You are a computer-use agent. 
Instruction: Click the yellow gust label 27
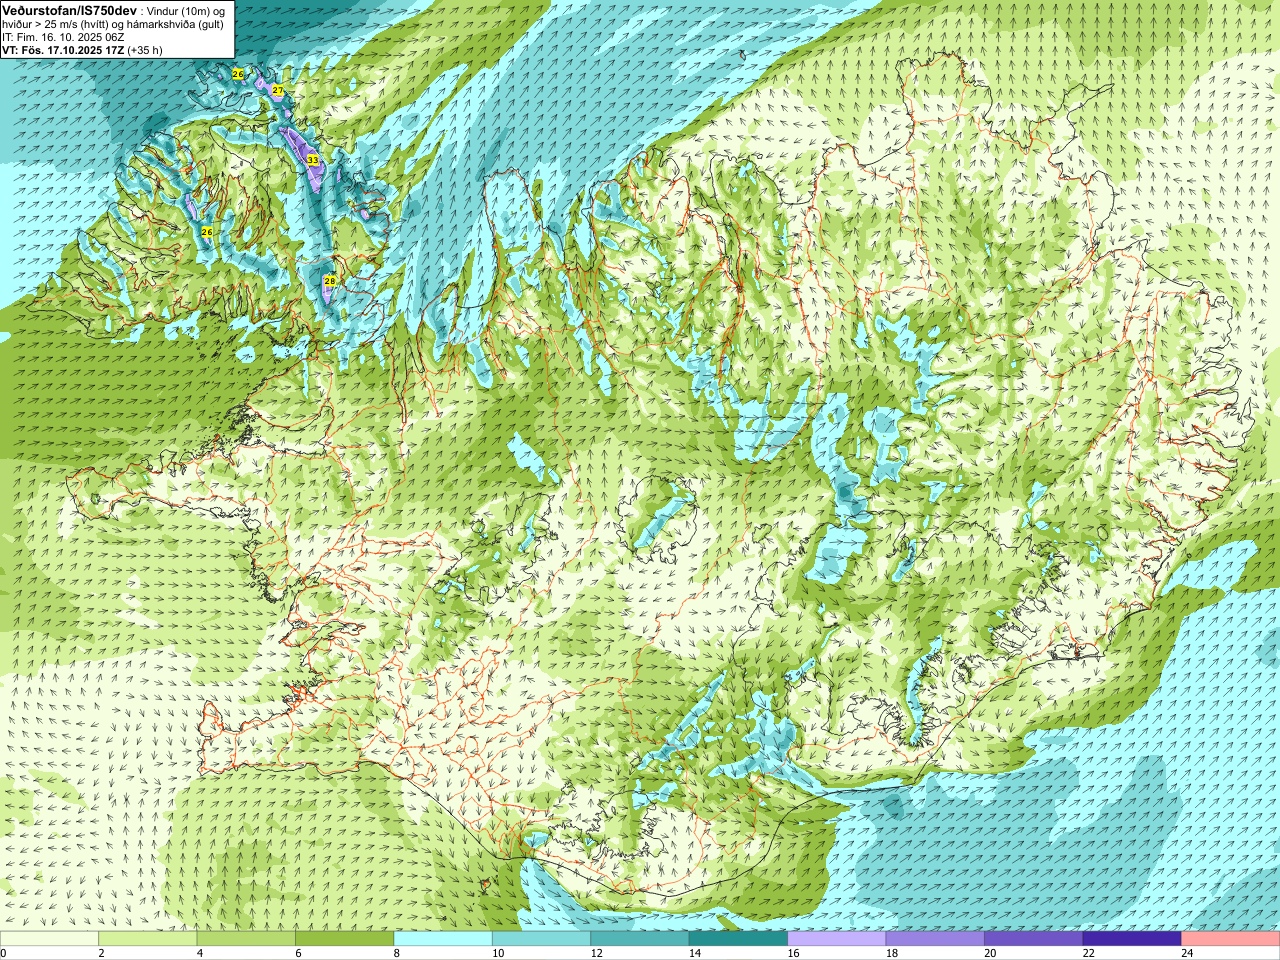(277, 90)
